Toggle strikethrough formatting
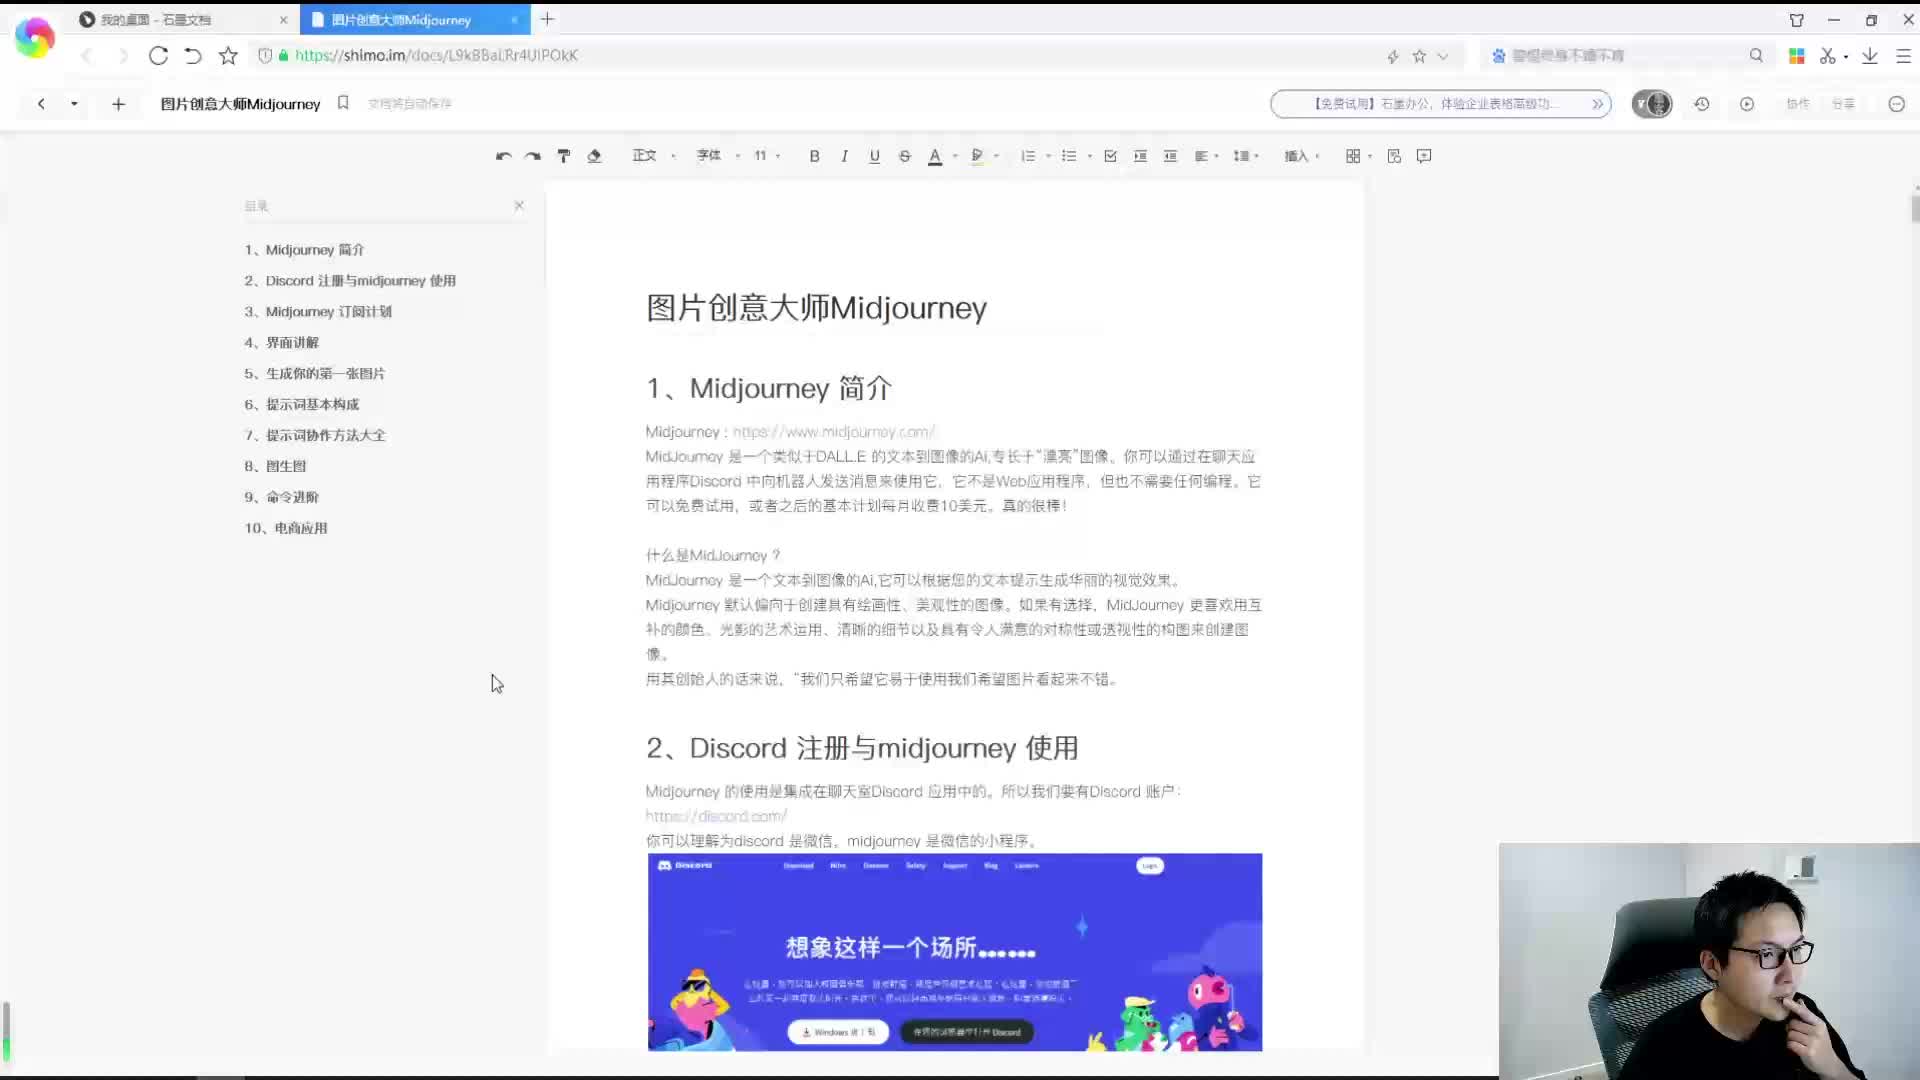This screenshot has height=1080, width=1920. pos(905,156)
